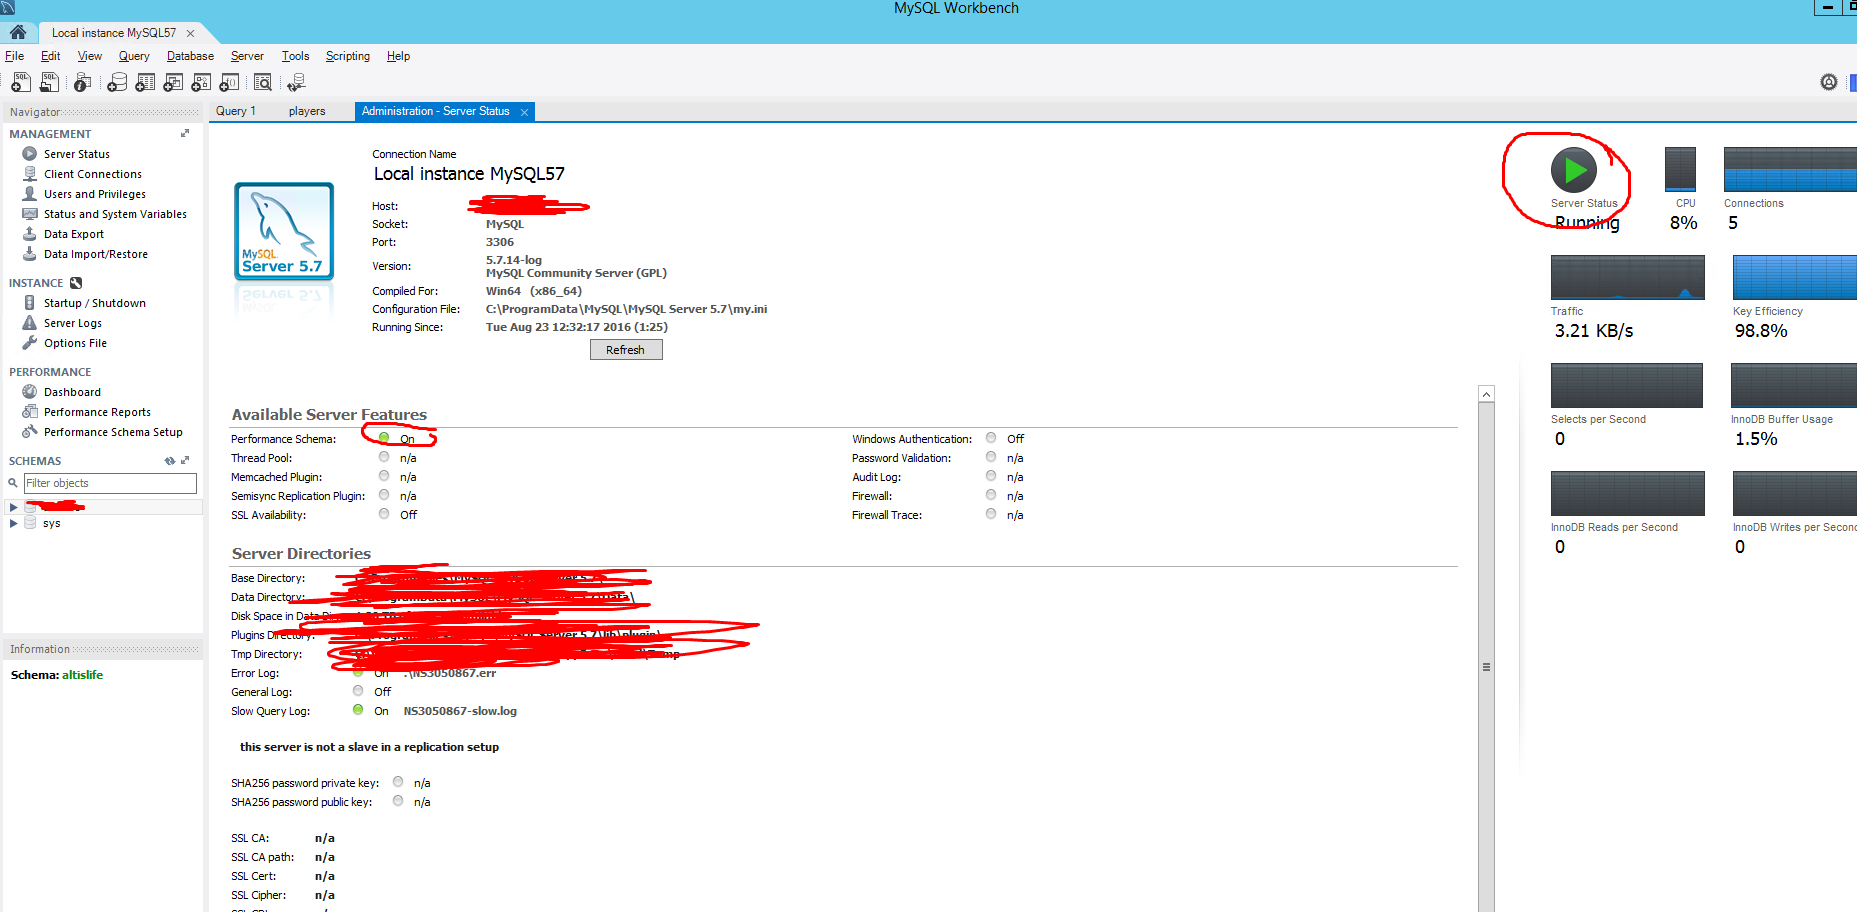Open Startup / Shutdown

[95, 303]
